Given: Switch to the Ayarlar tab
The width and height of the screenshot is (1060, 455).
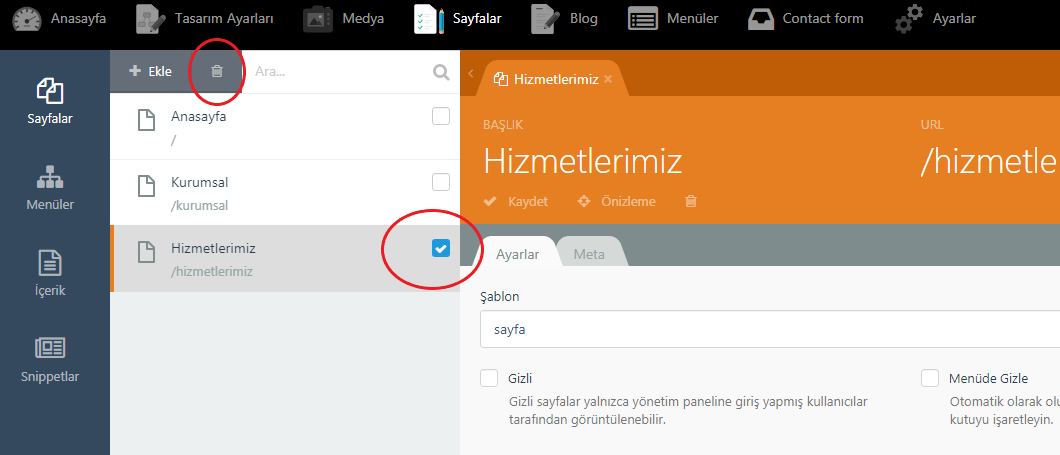Looking at the screenshot, I should 517,254.
